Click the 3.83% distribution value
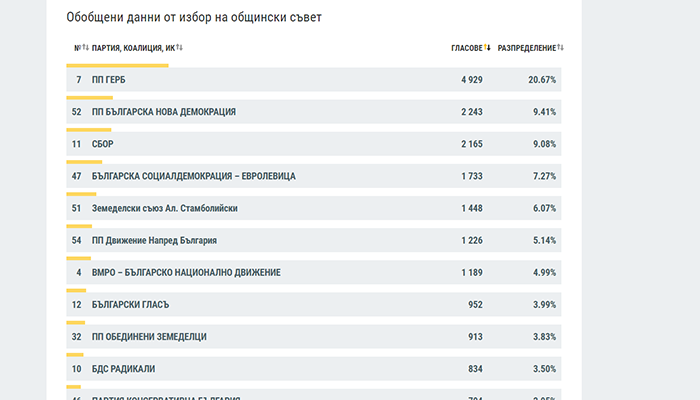This screenshot has height=400, width=700. tap(544, 337)
